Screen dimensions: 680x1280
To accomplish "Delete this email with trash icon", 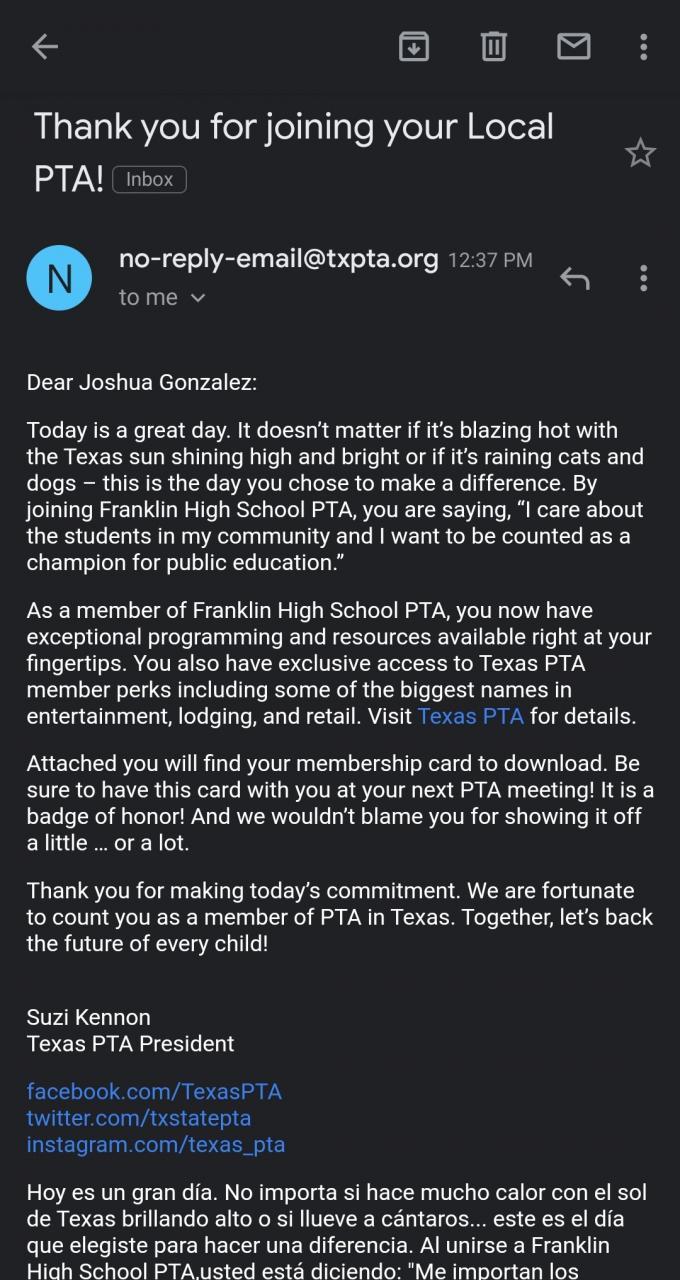I will tap(494, 46).
